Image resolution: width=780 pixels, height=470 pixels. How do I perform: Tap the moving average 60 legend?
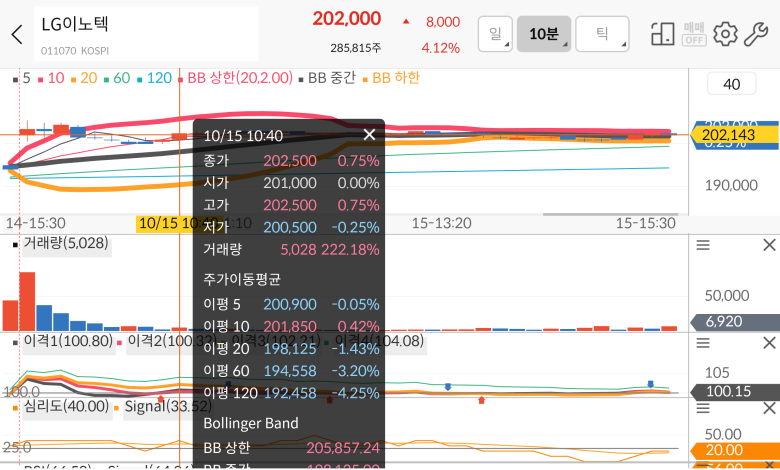(117, 78)
